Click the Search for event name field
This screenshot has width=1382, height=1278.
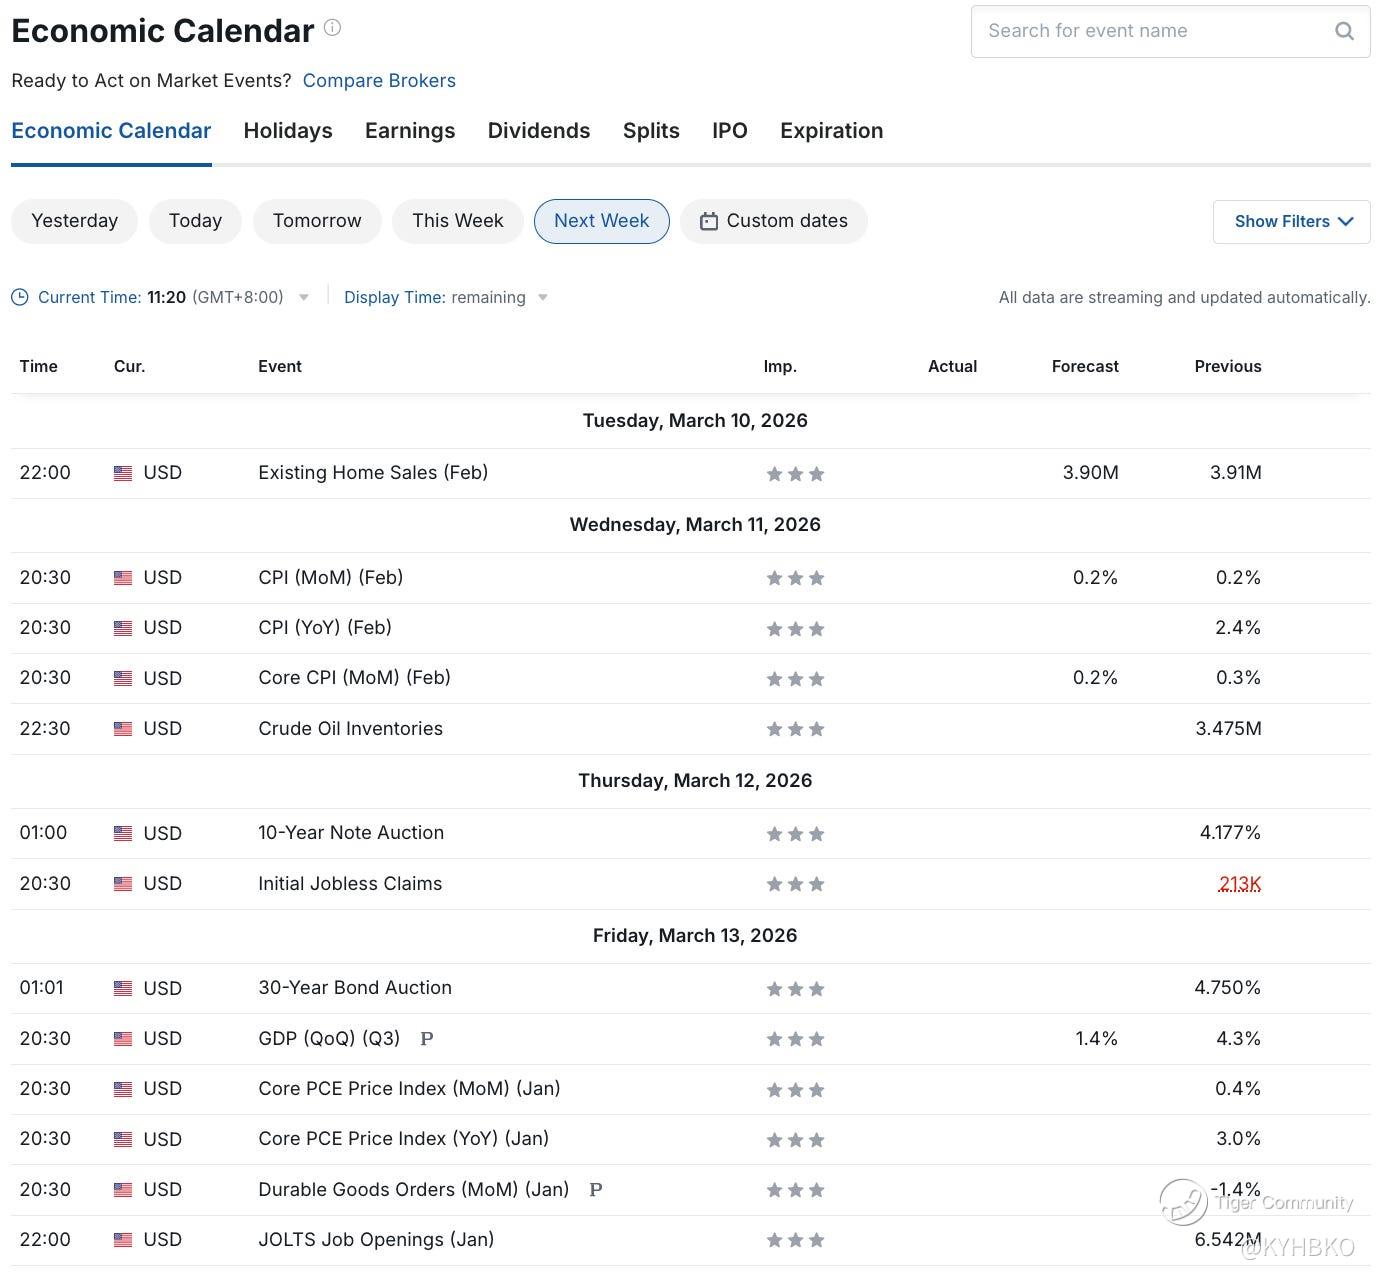(1150, 31)
